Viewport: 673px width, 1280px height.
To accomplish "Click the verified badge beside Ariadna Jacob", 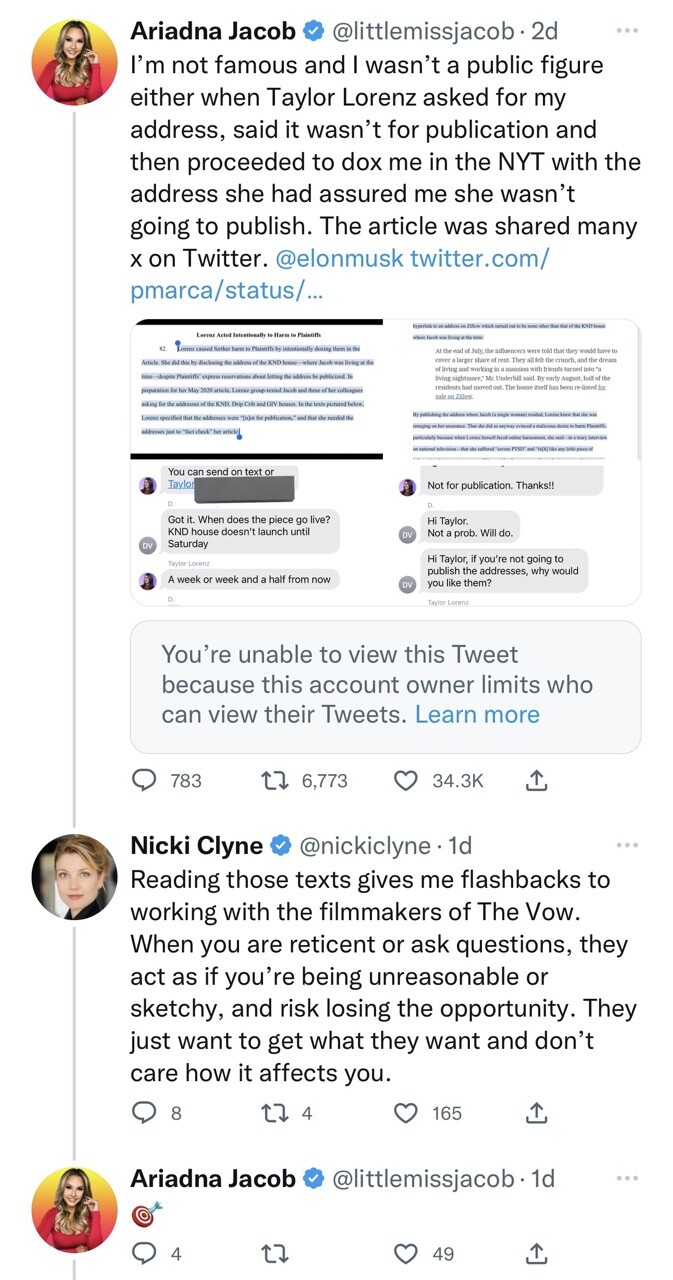I will [x=314, y=31].
